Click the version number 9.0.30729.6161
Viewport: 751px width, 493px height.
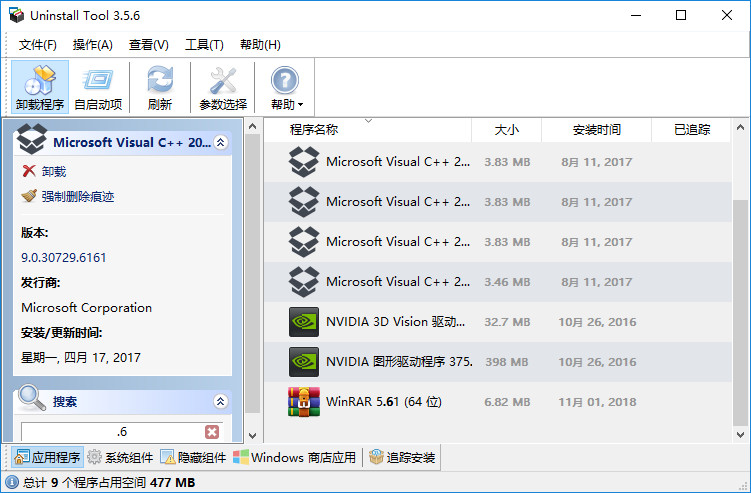(x=64, y=258)
